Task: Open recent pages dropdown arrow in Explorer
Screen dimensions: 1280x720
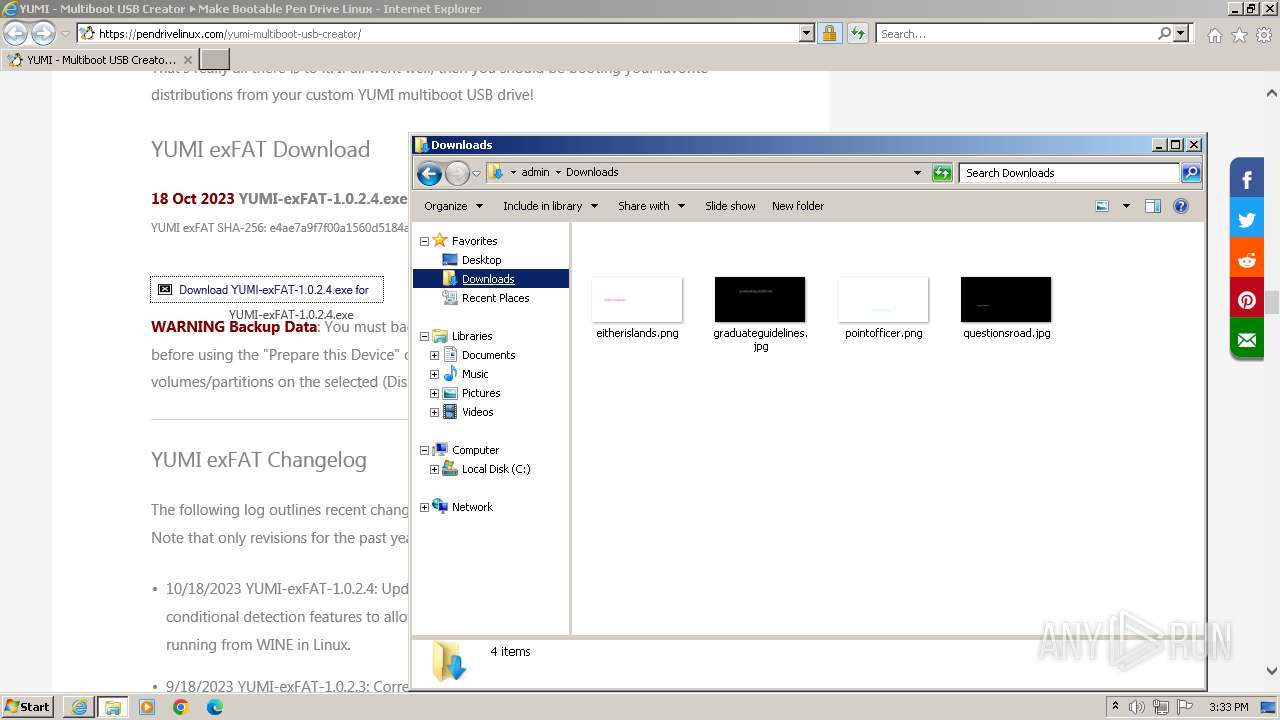Action: pyautogui.click(x=477, y=173)
